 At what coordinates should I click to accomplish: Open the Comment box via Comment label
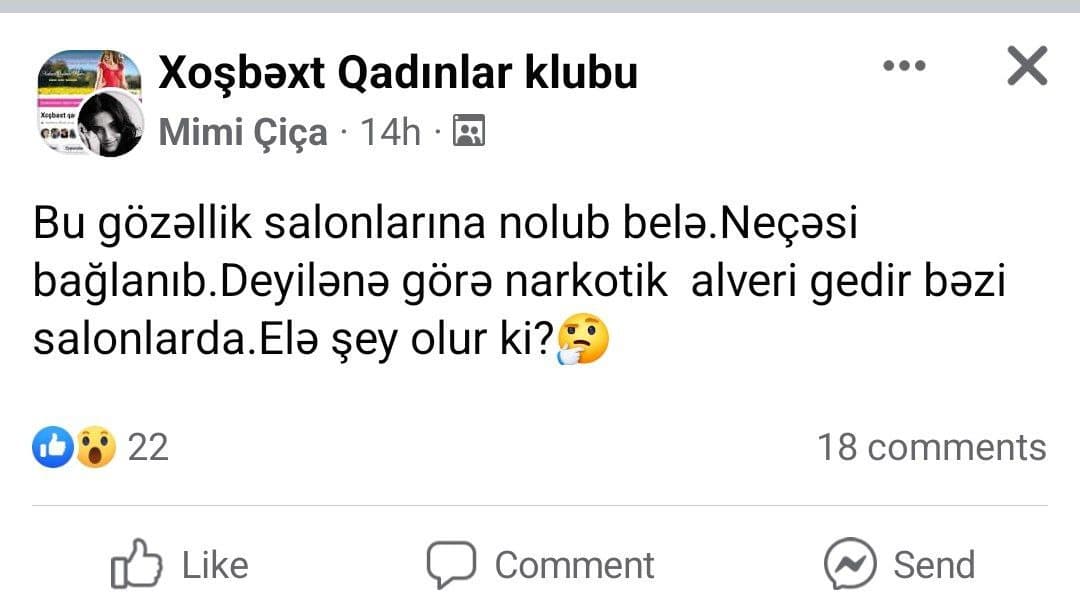574,565
